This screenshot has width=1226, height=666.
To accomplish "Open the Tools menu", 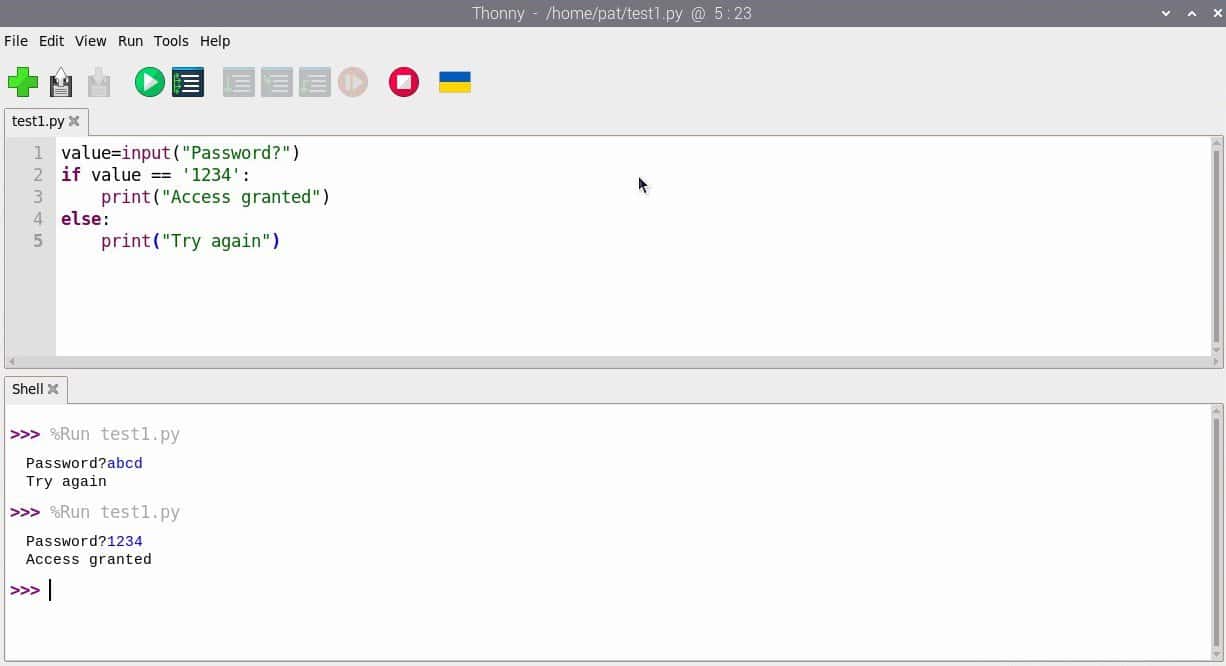I will 170,41.
